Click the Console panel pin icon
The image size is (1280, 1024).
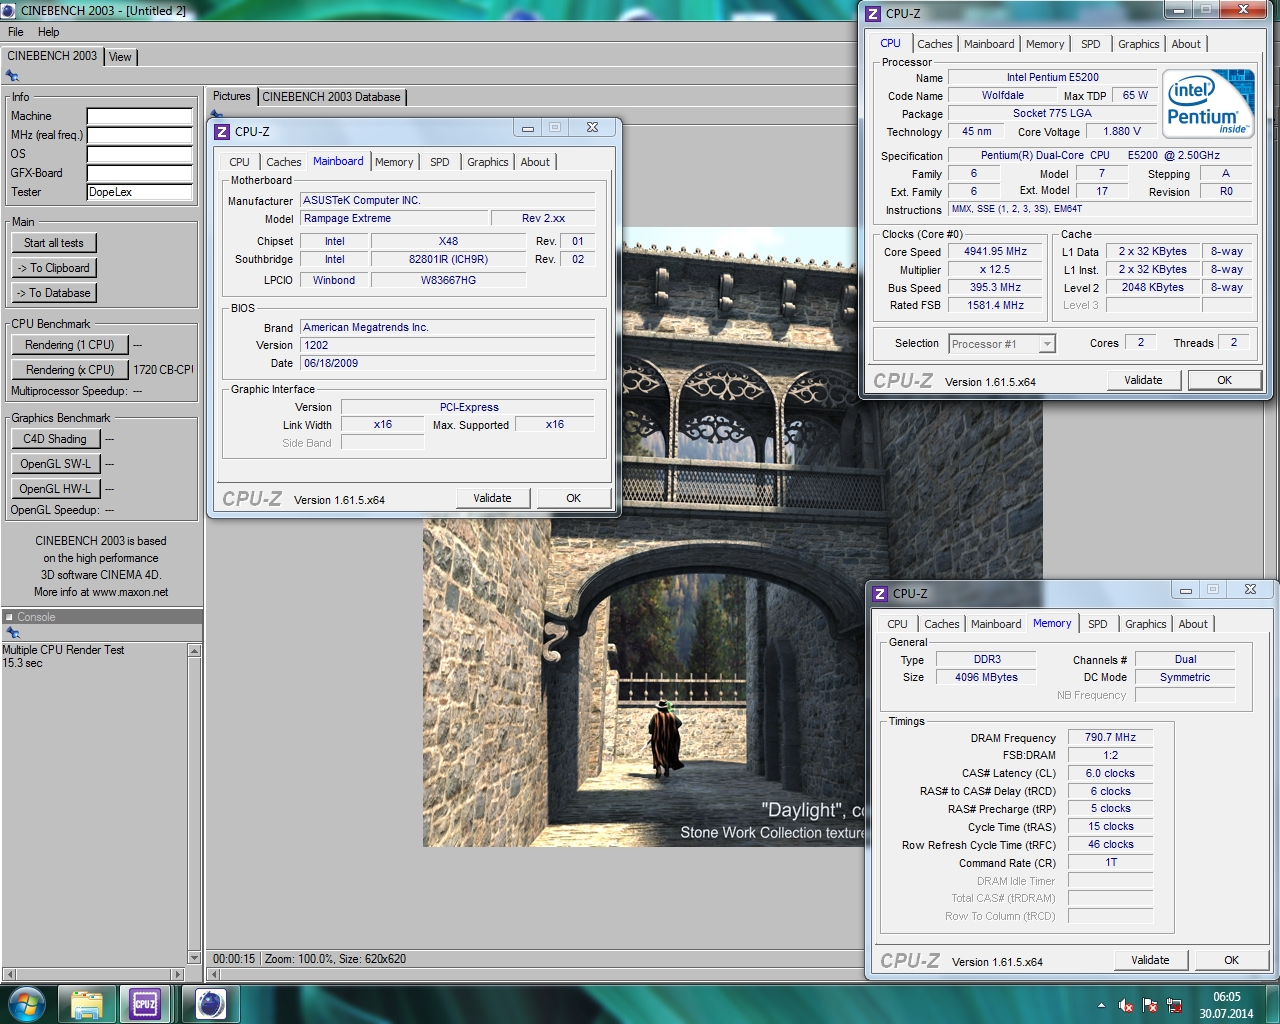pyautogui.click(x=12, y=633)
